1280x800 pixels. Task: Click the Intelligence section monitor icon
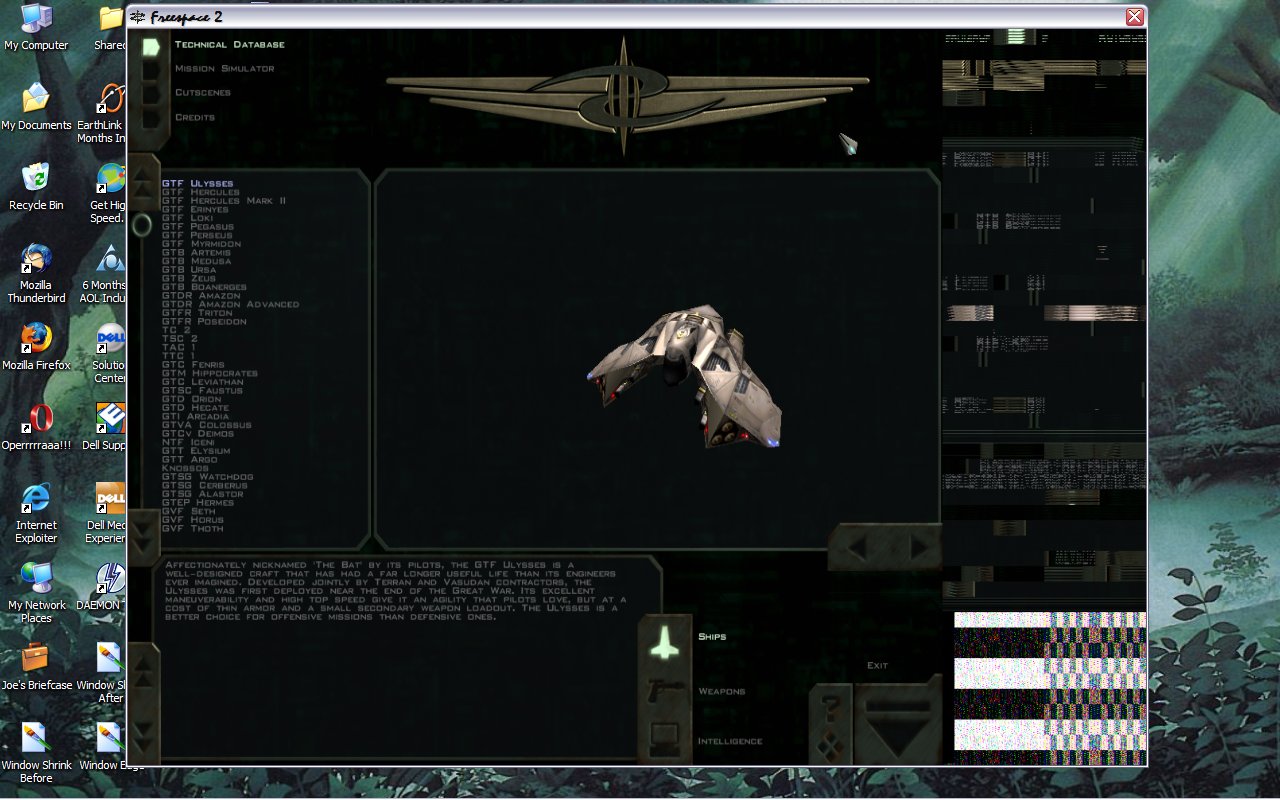click(665, 740)
